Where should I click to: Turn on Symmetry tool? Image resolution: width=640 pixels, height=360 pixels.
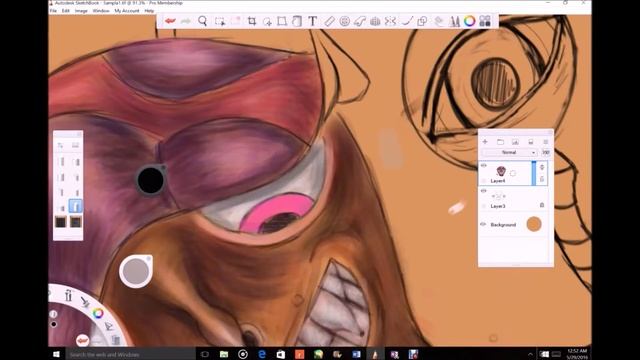(391, 21)
